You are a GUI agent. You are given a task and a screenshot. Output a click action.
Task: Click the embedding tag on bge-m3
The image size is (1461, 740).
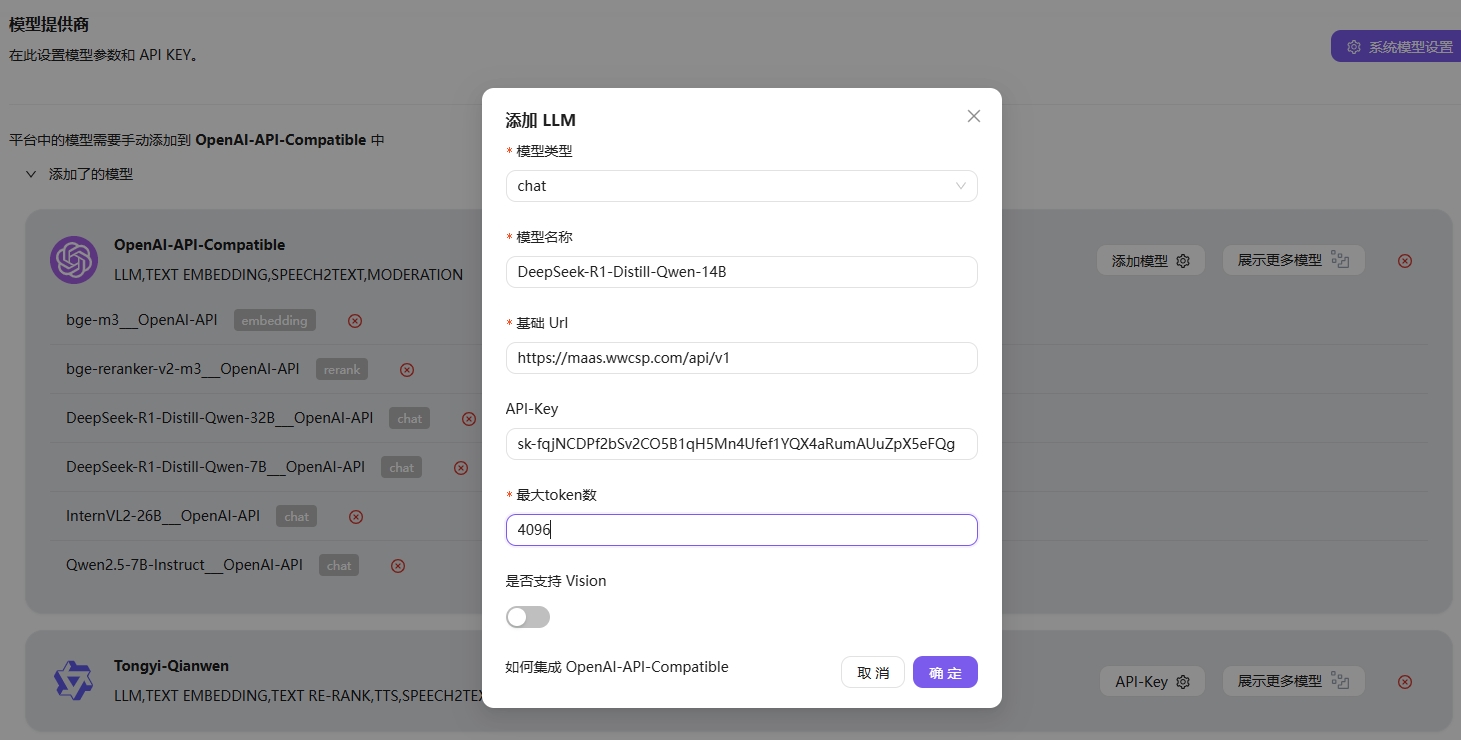tap(275, 320)
